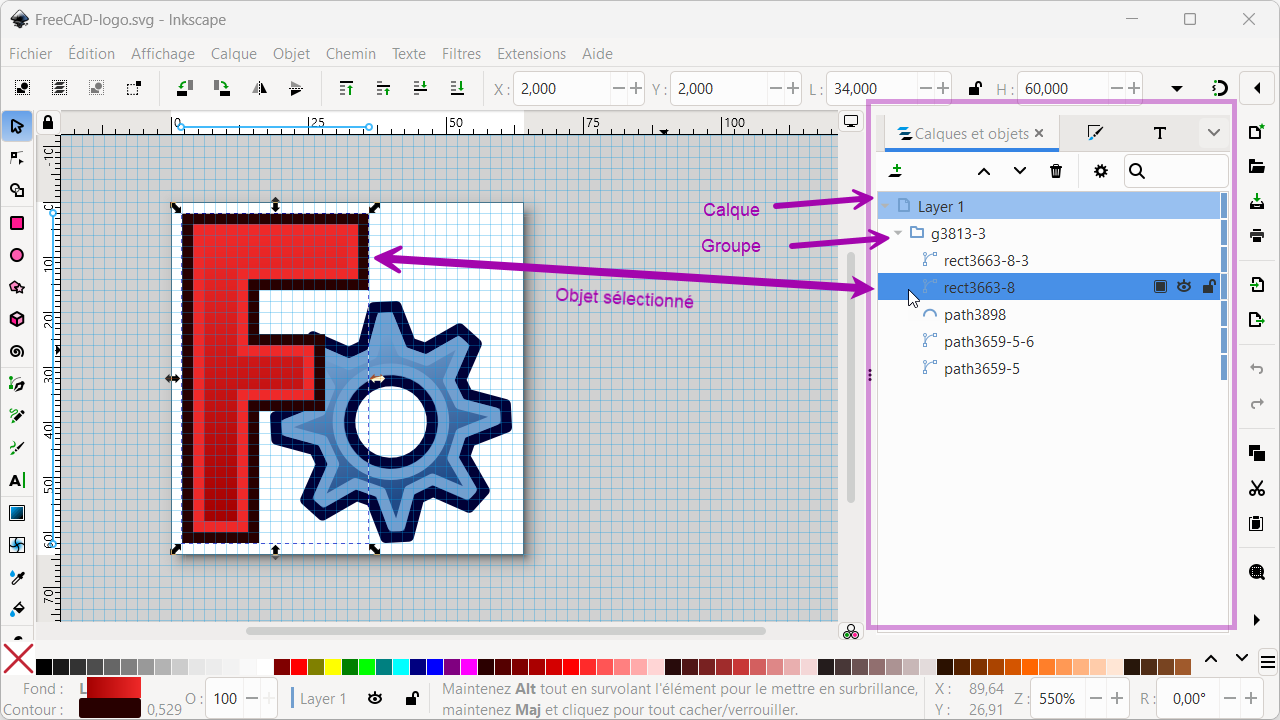Select the Ellipse tool

[x=17, y=255]
